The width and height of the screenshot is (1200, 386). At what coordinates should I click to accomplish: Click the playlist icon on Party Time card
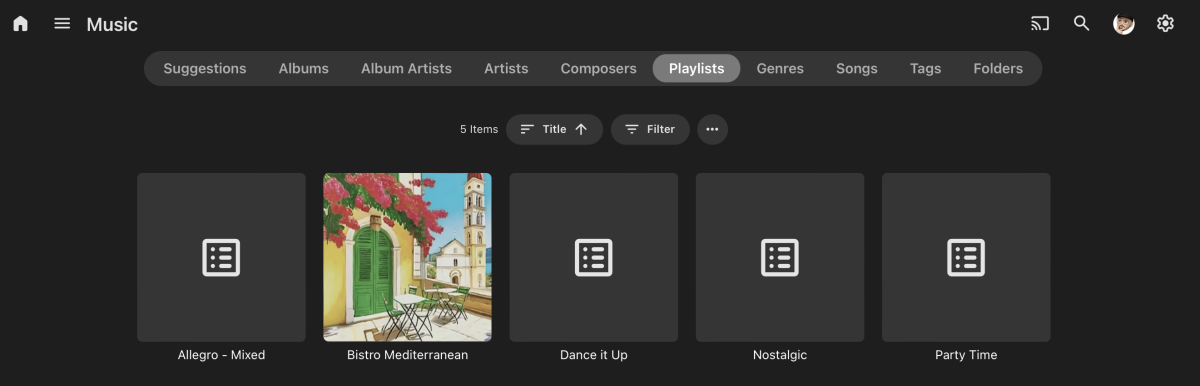pyautogui.click(x=966, y=257)
